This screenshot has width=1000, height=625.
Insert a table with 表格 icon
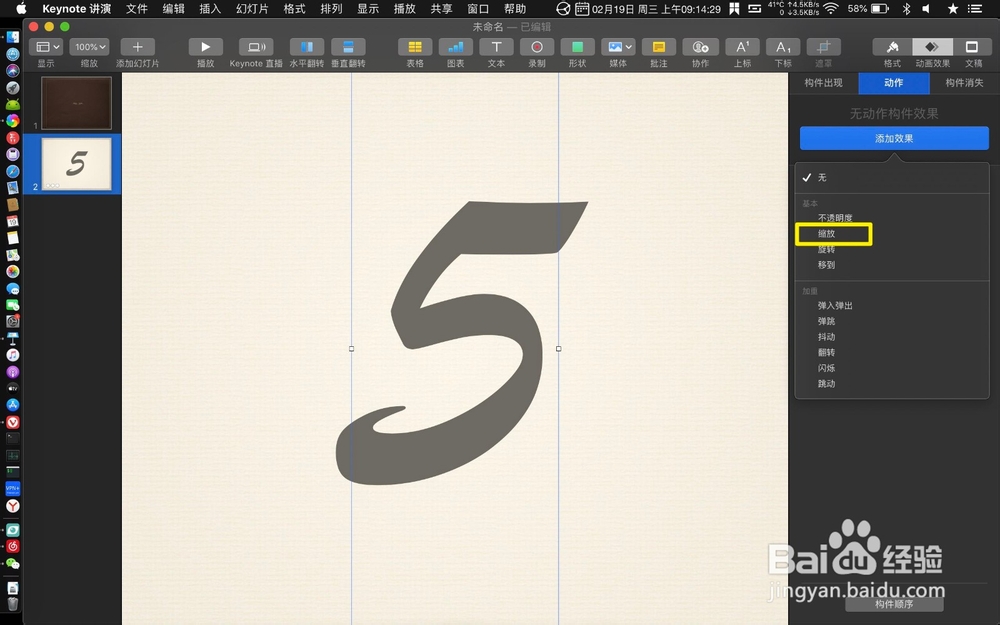coord(415,47)
